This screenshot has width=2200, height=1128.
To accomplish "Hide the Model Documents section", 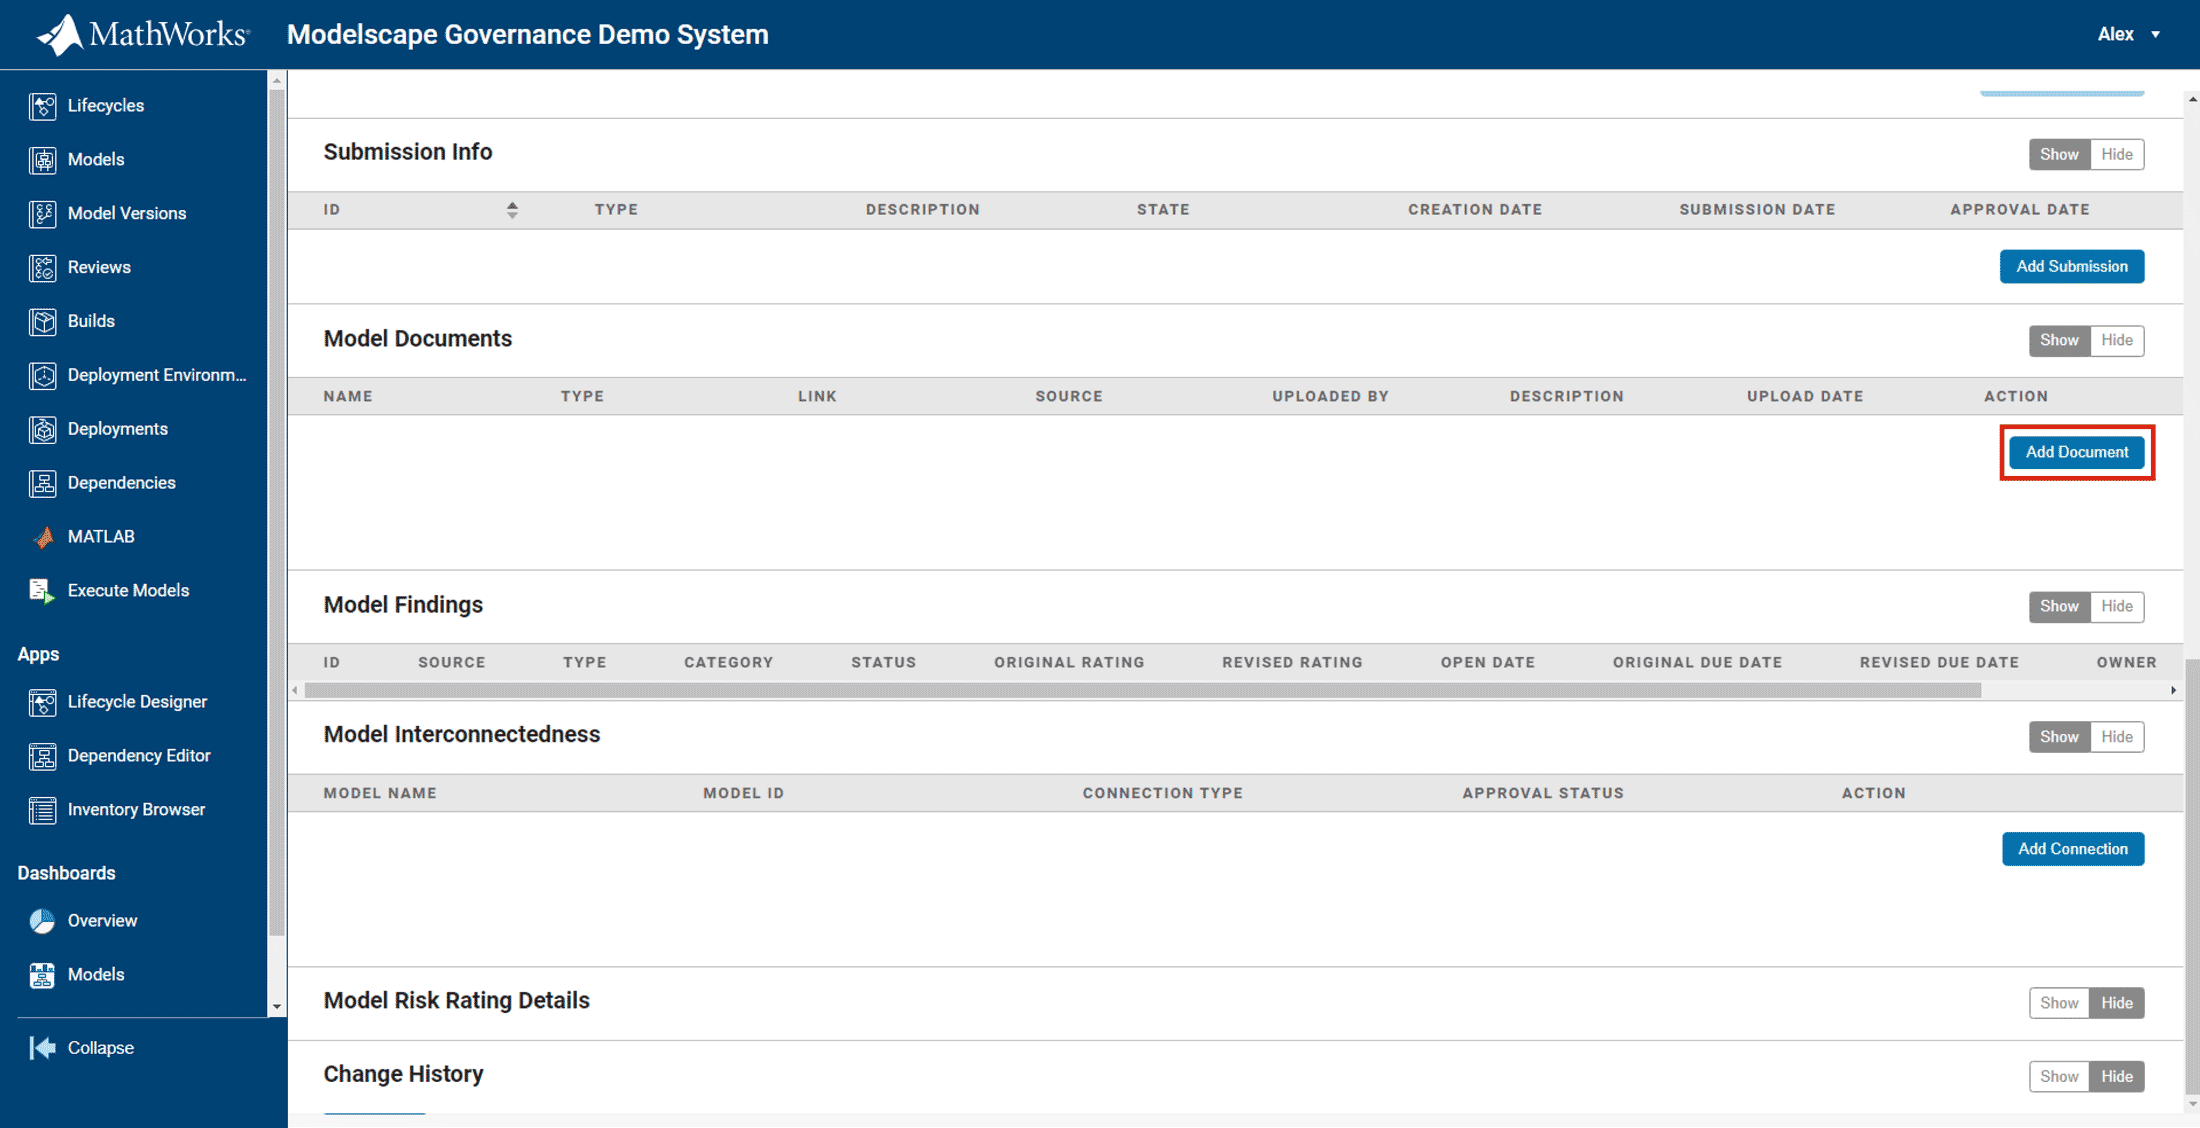I will [2116, 340].
